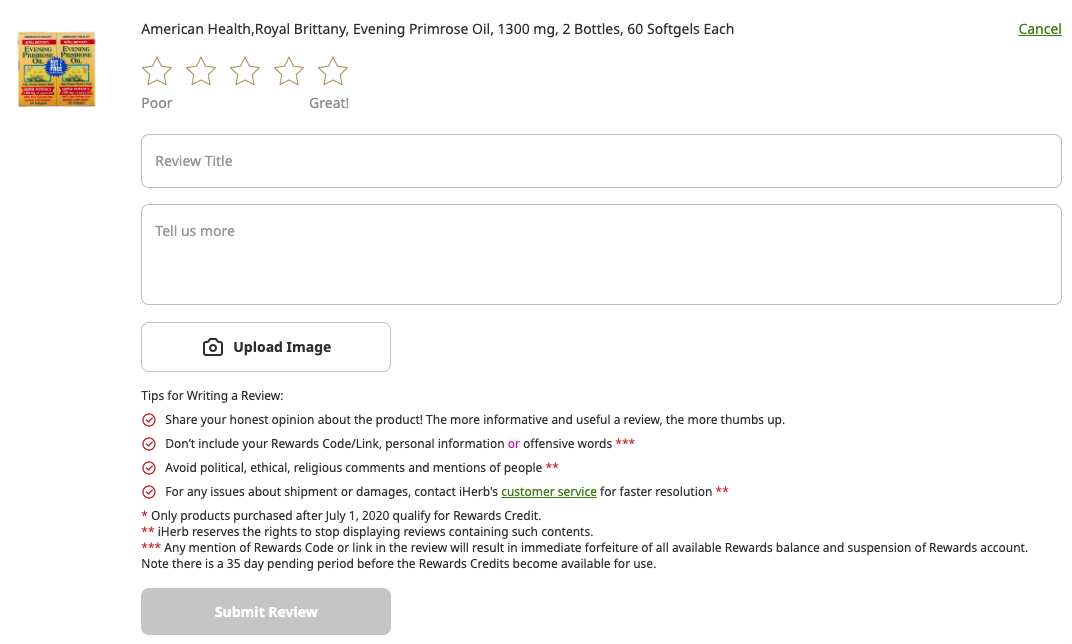Select the fifth star for Great
The height and width of the screenshot is (644, 1072).
[x=333, y=71]
